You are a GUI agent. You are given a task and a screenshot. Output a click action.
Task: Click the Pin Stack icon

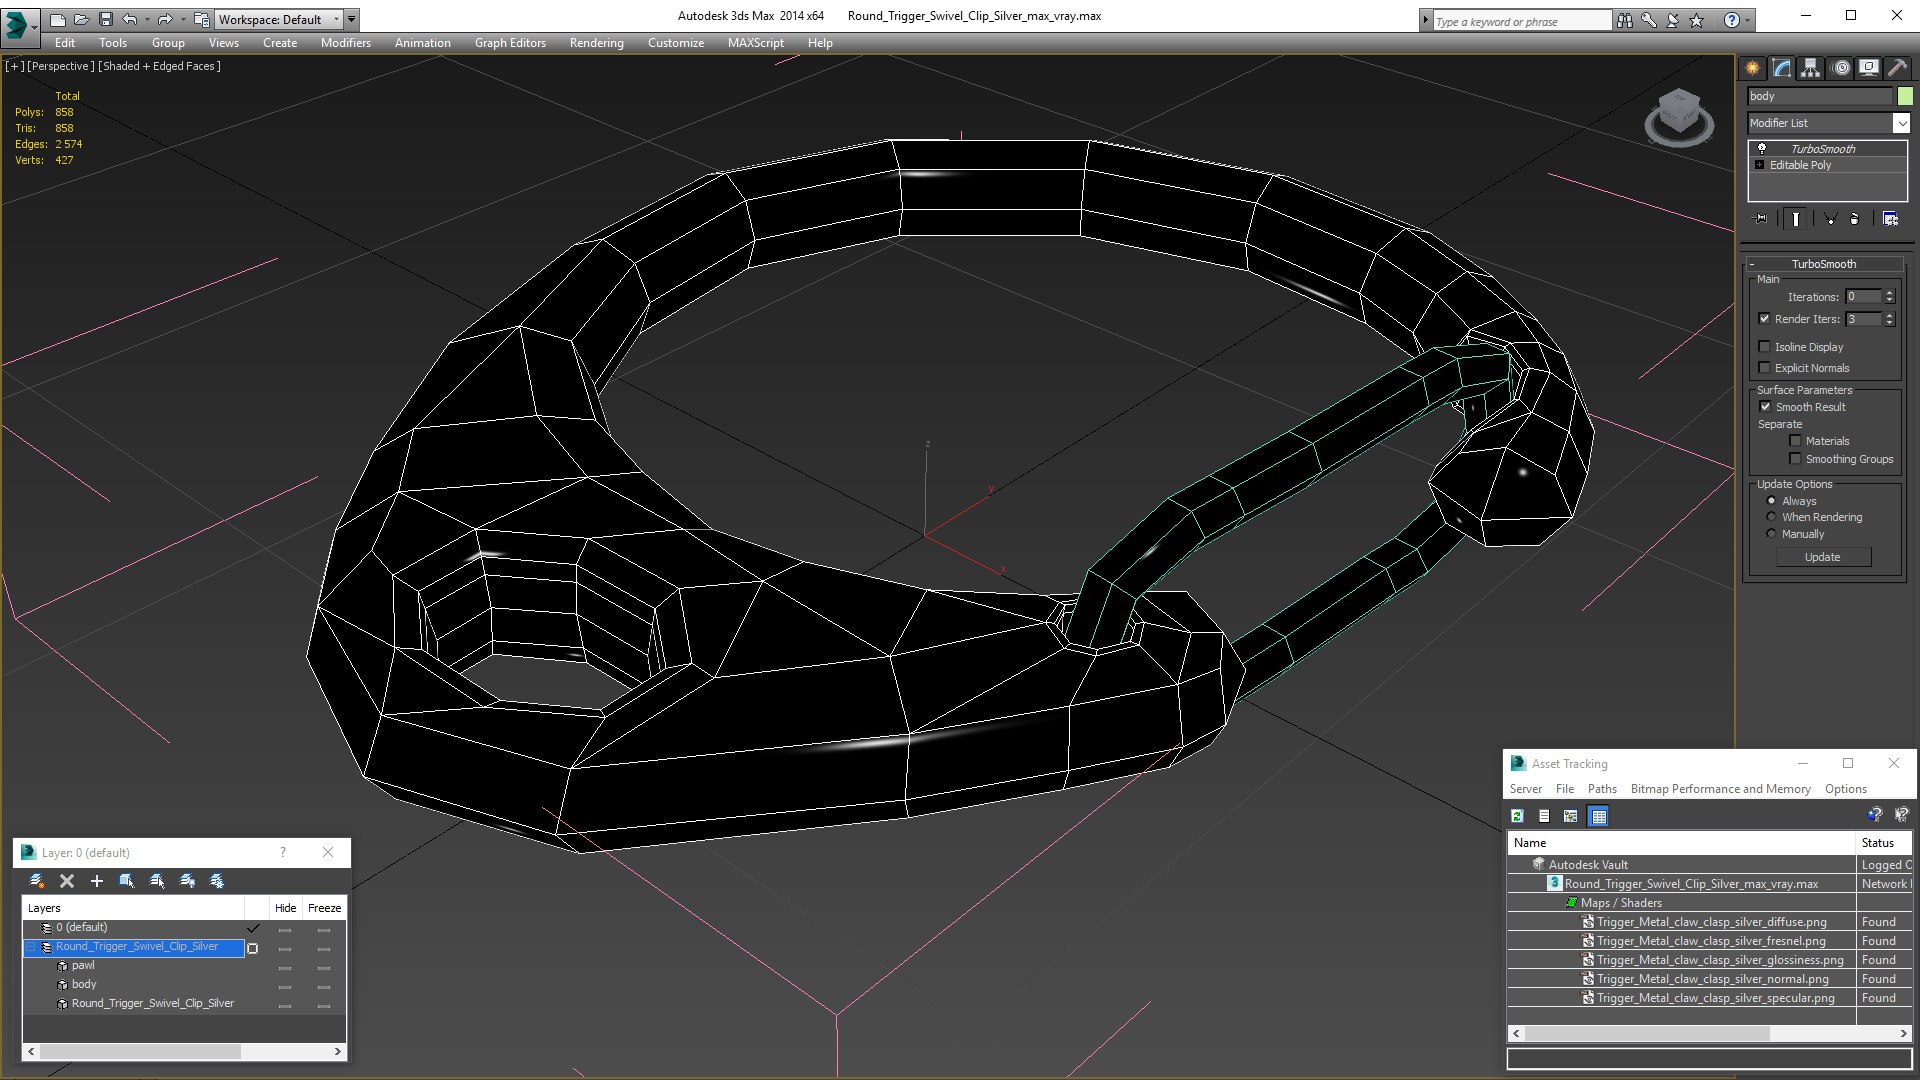pos(1761,218)
